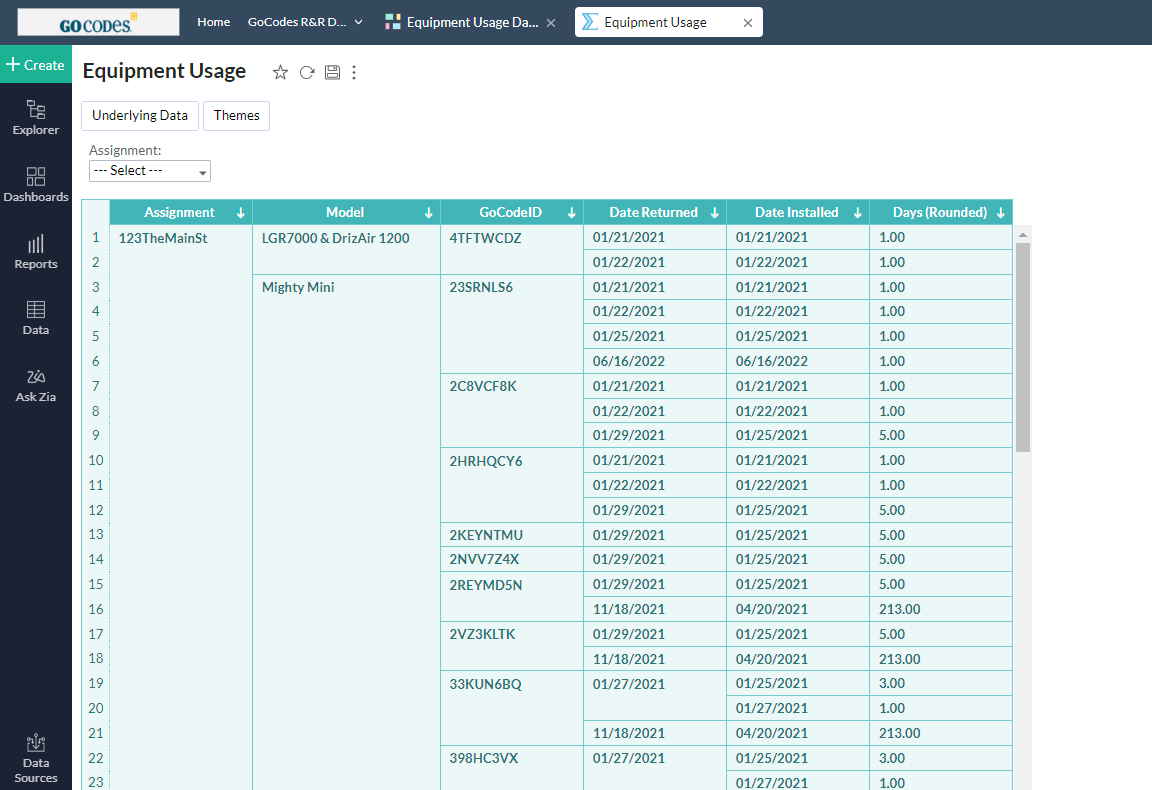This screenshot has height=790, width=1152.
Task: Launch Ask Zia assistant
Action: click(35, 386)
